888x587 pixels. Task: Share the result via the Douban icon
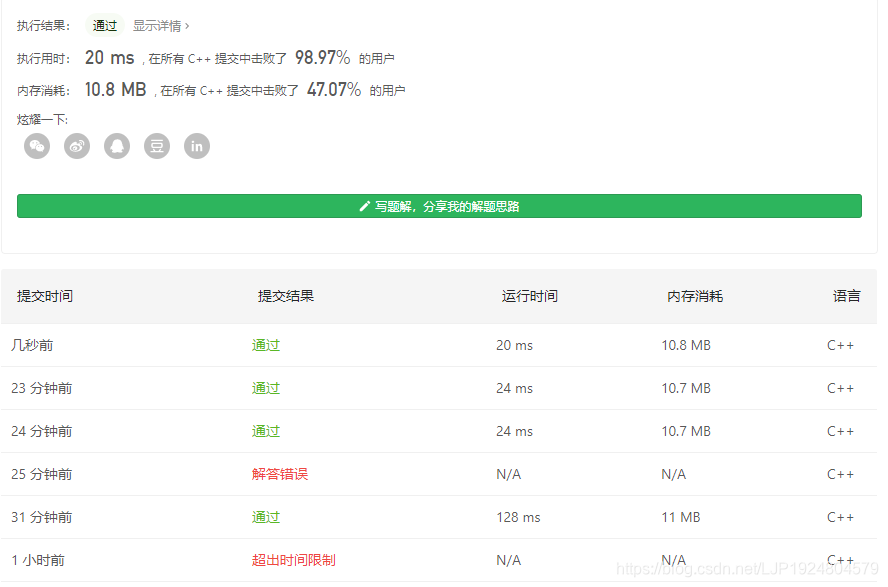tap(157, 146)
